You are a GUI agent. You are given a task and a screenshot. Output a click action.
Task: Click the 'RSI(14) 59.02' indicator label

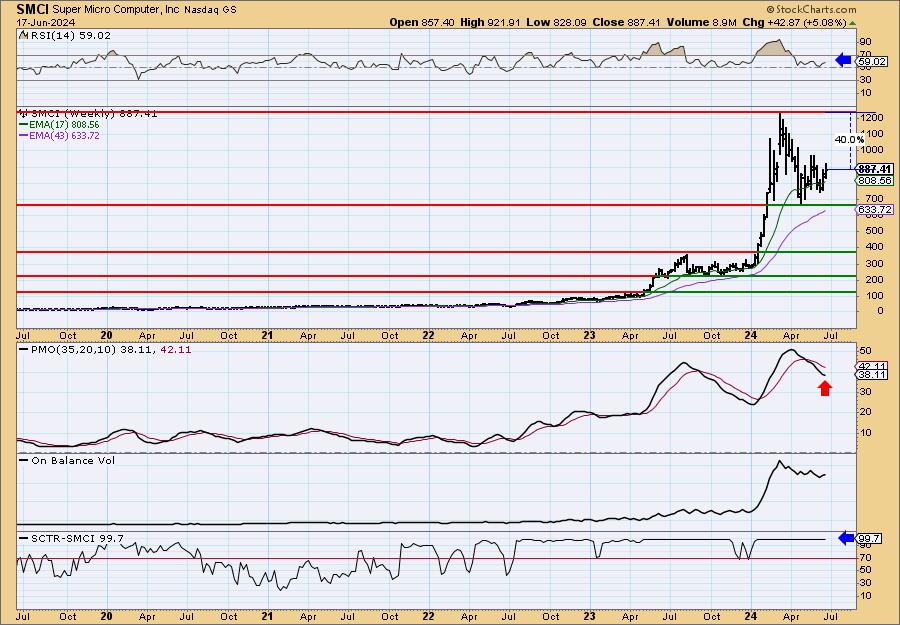tap(71, 36)
